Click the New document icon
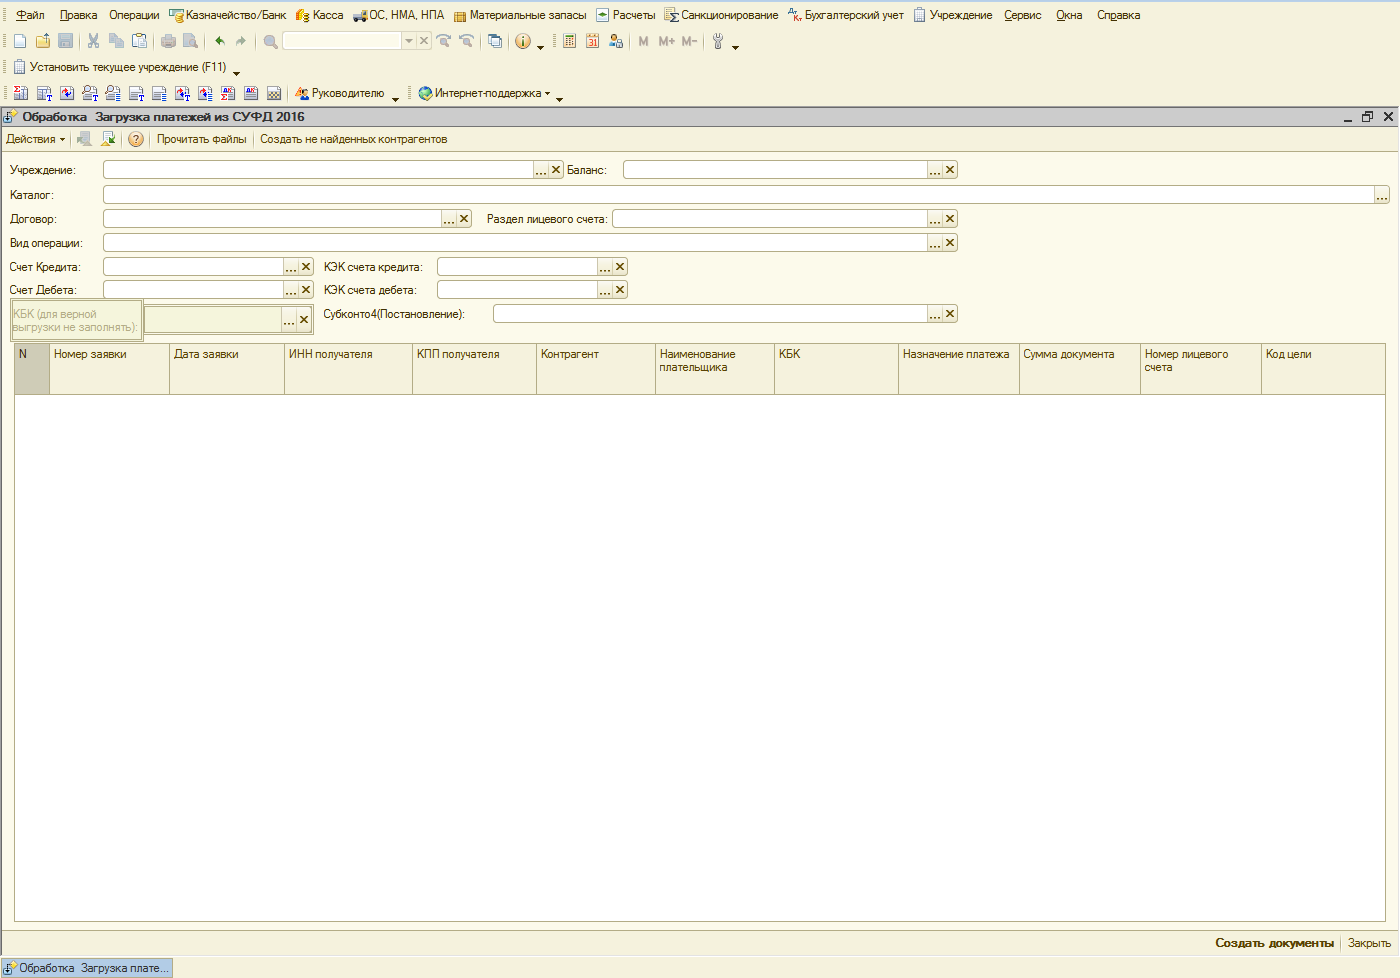The height and width of the screenshot is (978, 1400). (20, 41)
